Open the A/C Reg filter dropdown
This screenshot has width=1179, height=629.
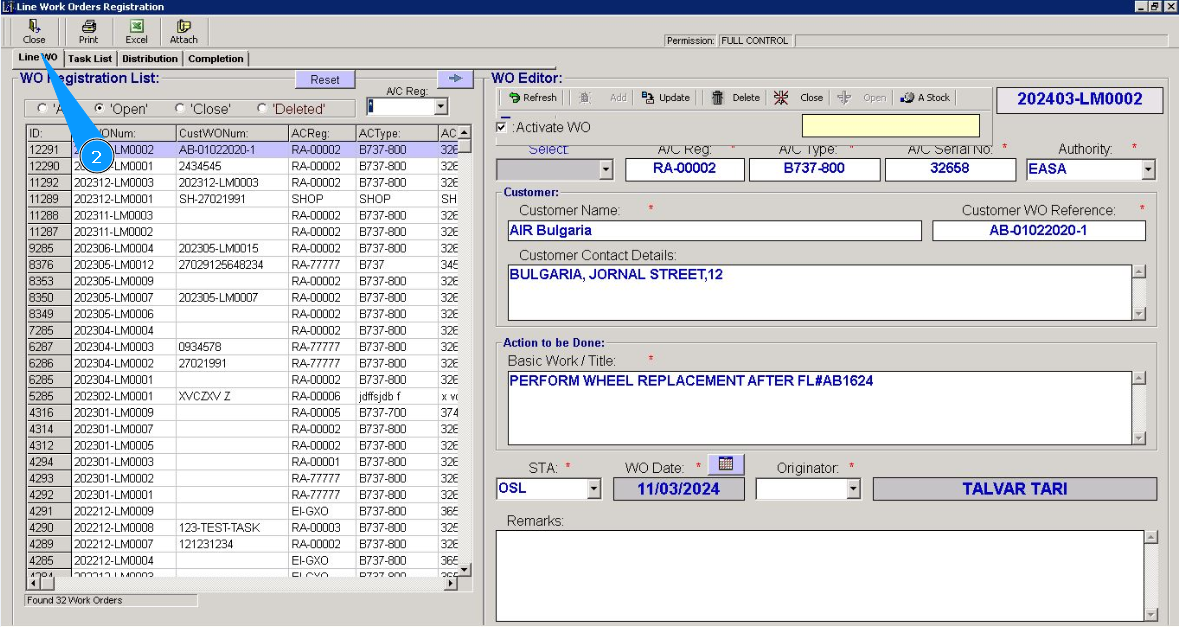441,107
